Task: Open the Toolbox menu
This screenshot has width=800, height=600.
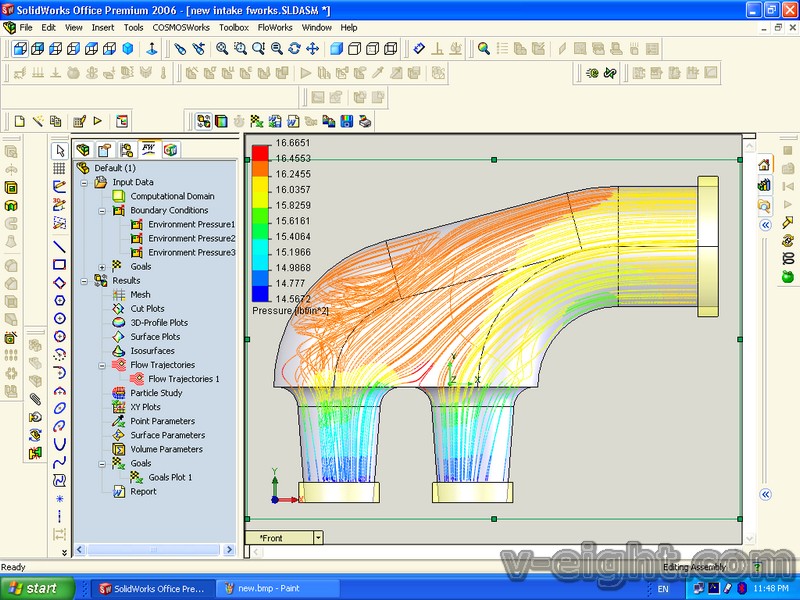Action: pos(234,28)
